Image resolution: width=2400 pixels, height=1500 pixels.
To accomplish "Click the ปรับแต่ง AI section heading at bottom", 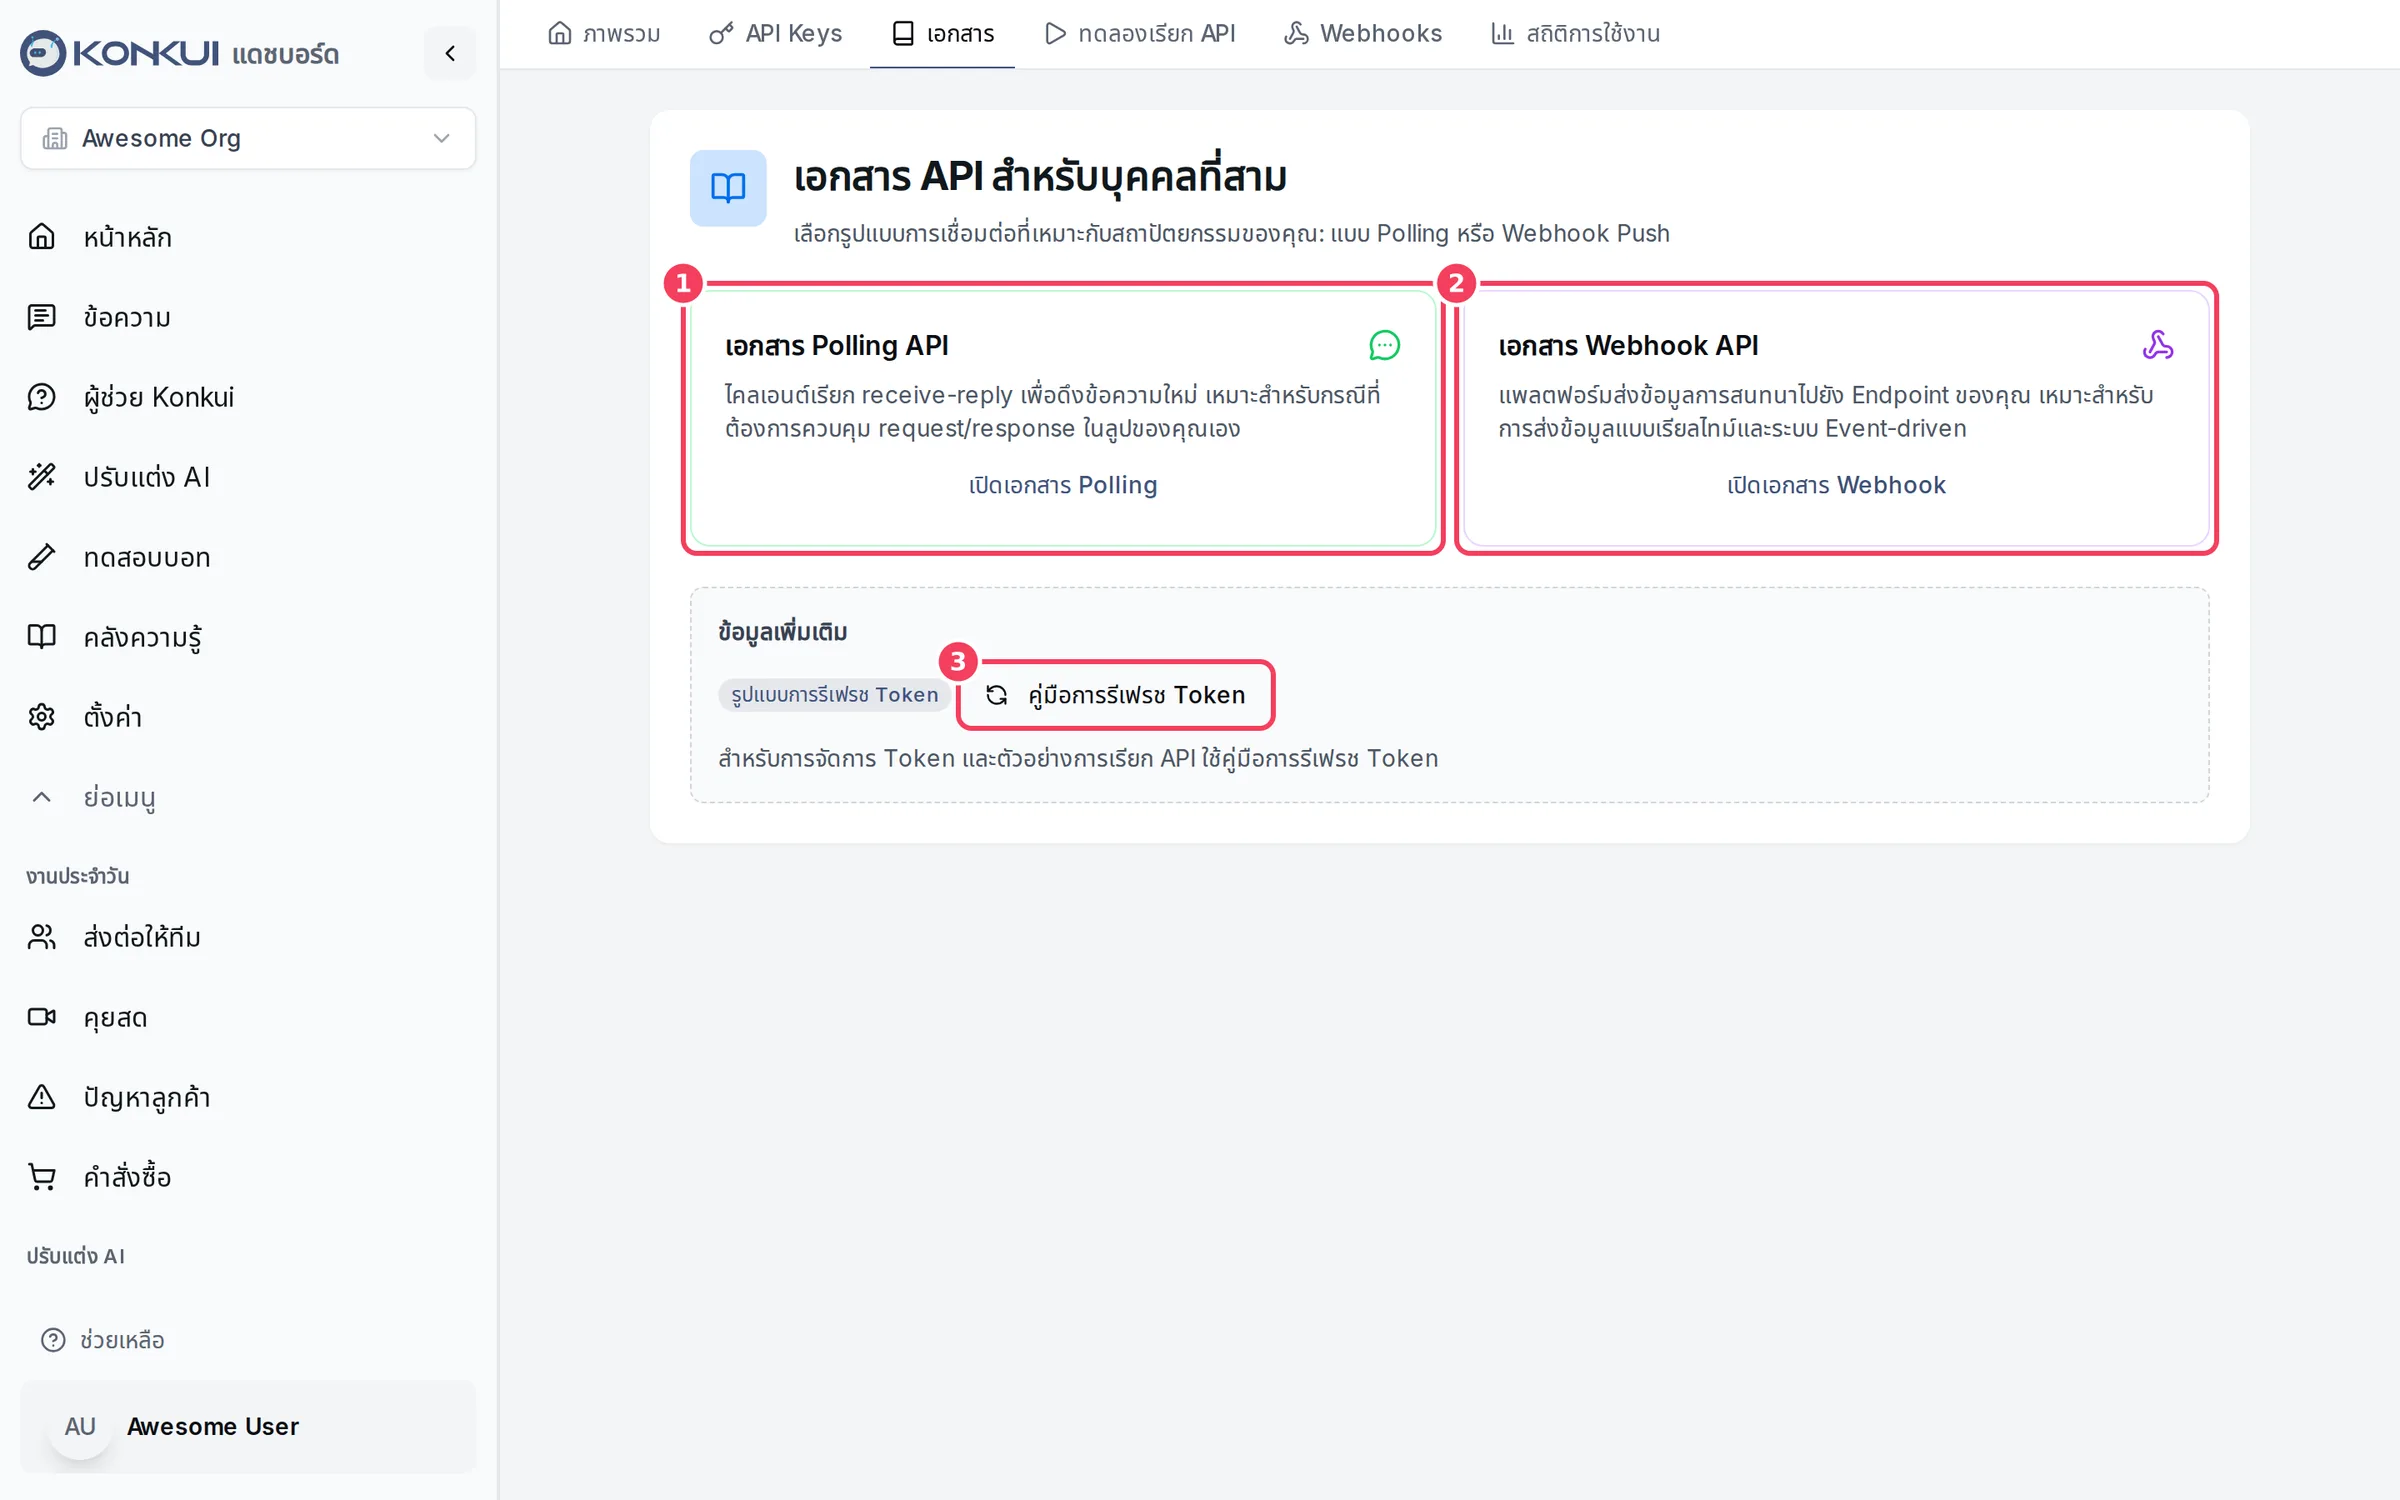I will click(x=76, y=1256).
